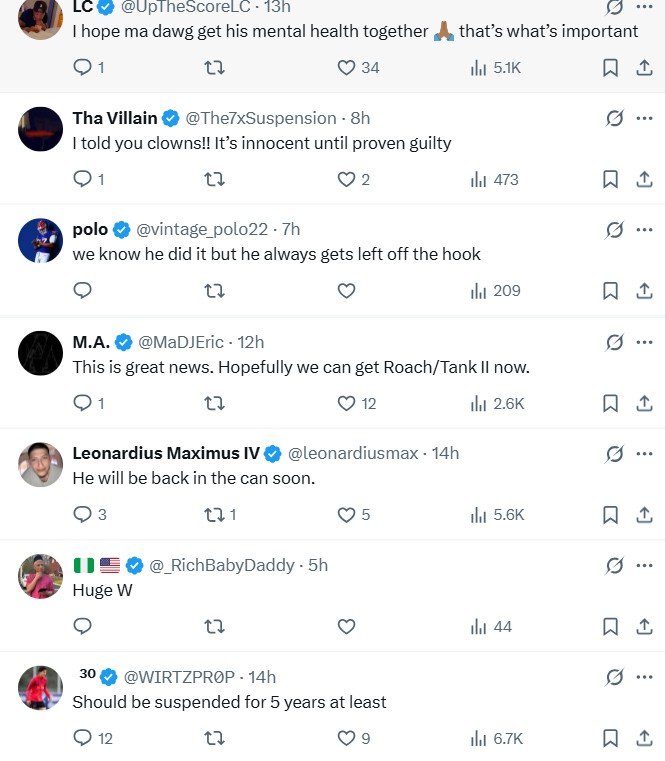Open Grok icon on Tha Villain's tweet
665x761 pixels.
[x=615, y=118]
